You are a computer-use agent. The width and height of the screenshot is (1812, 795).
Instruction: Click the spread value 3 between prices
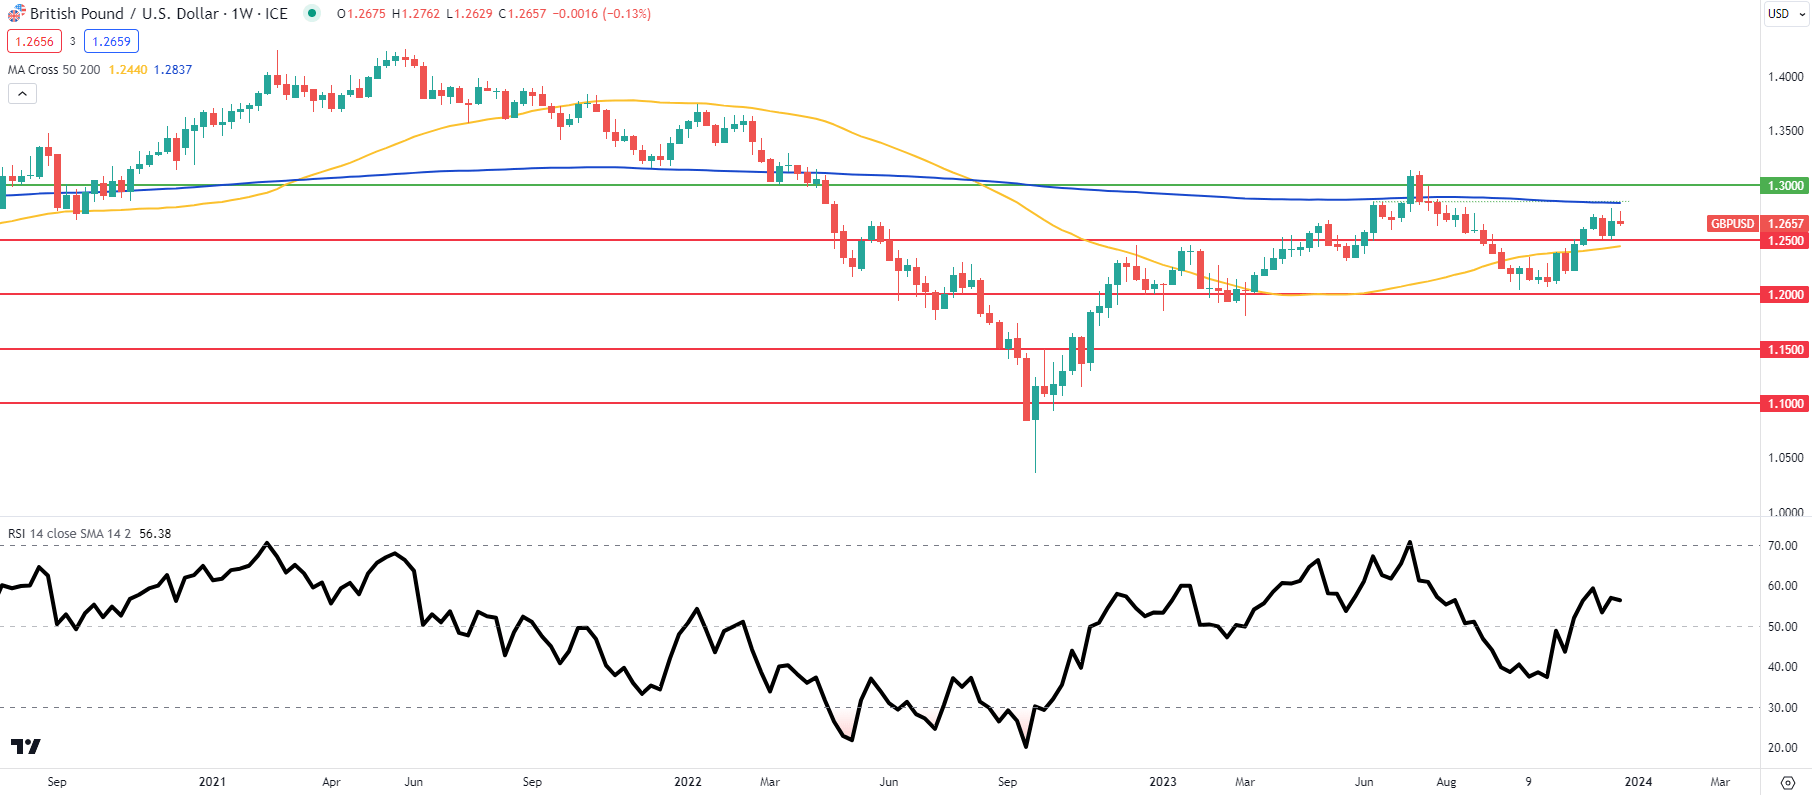pyautogui.click(x=73, y=42)
